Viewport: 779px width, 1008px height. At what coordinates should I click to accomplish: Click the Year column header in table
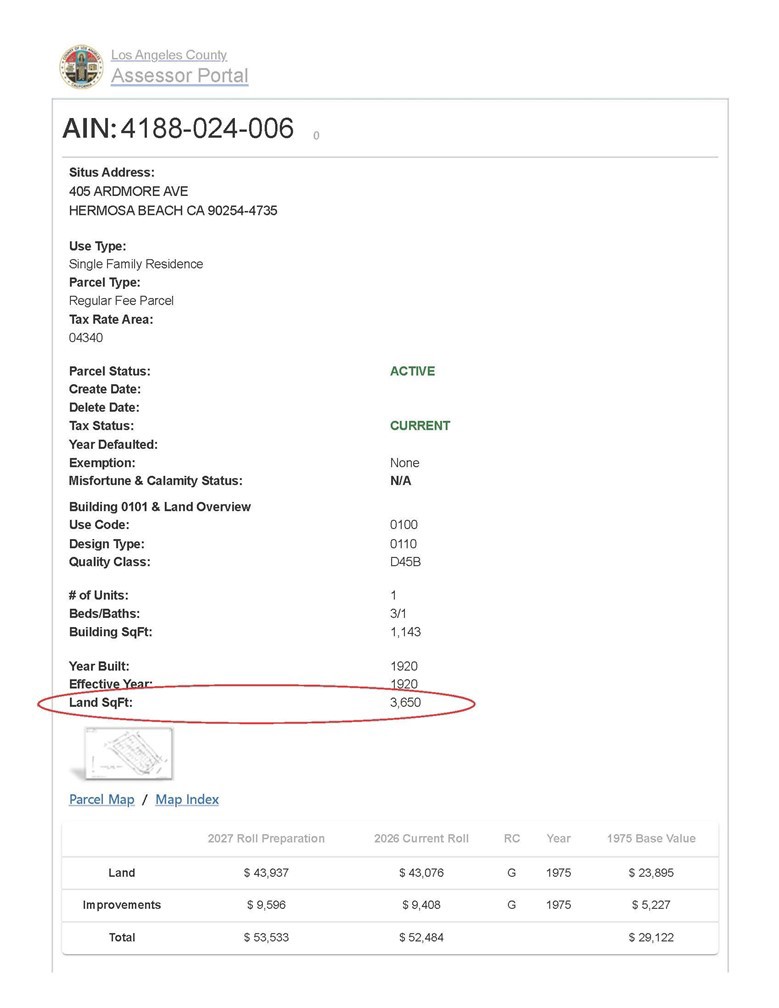pos(559,838)
